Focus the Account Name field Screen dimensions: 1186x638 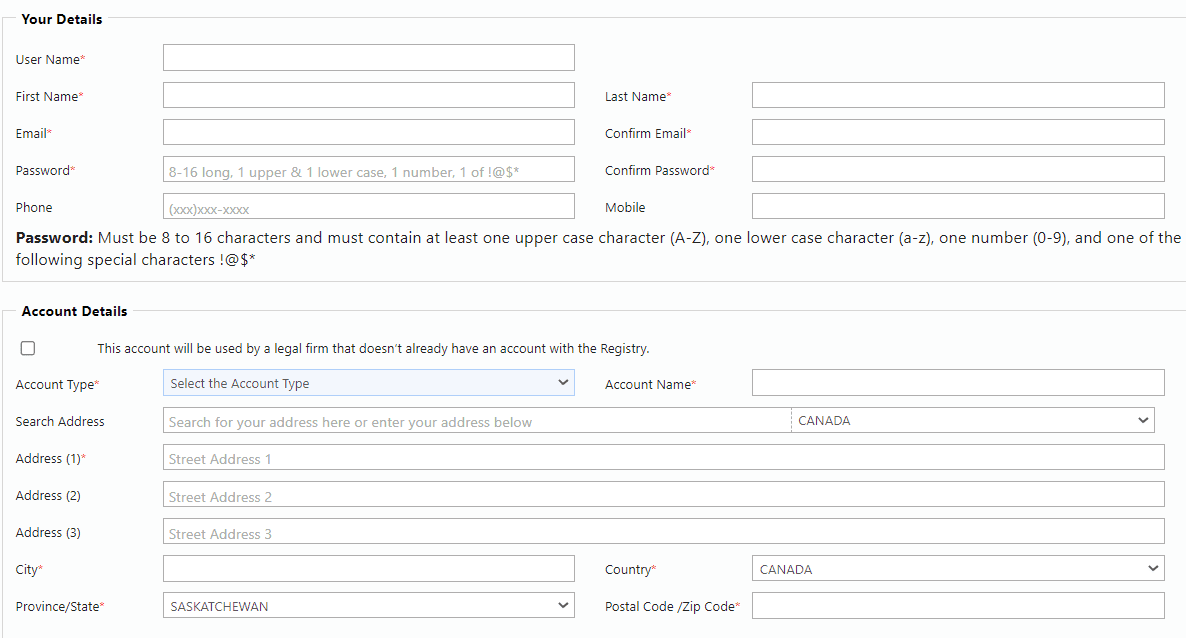coord(958,383)
